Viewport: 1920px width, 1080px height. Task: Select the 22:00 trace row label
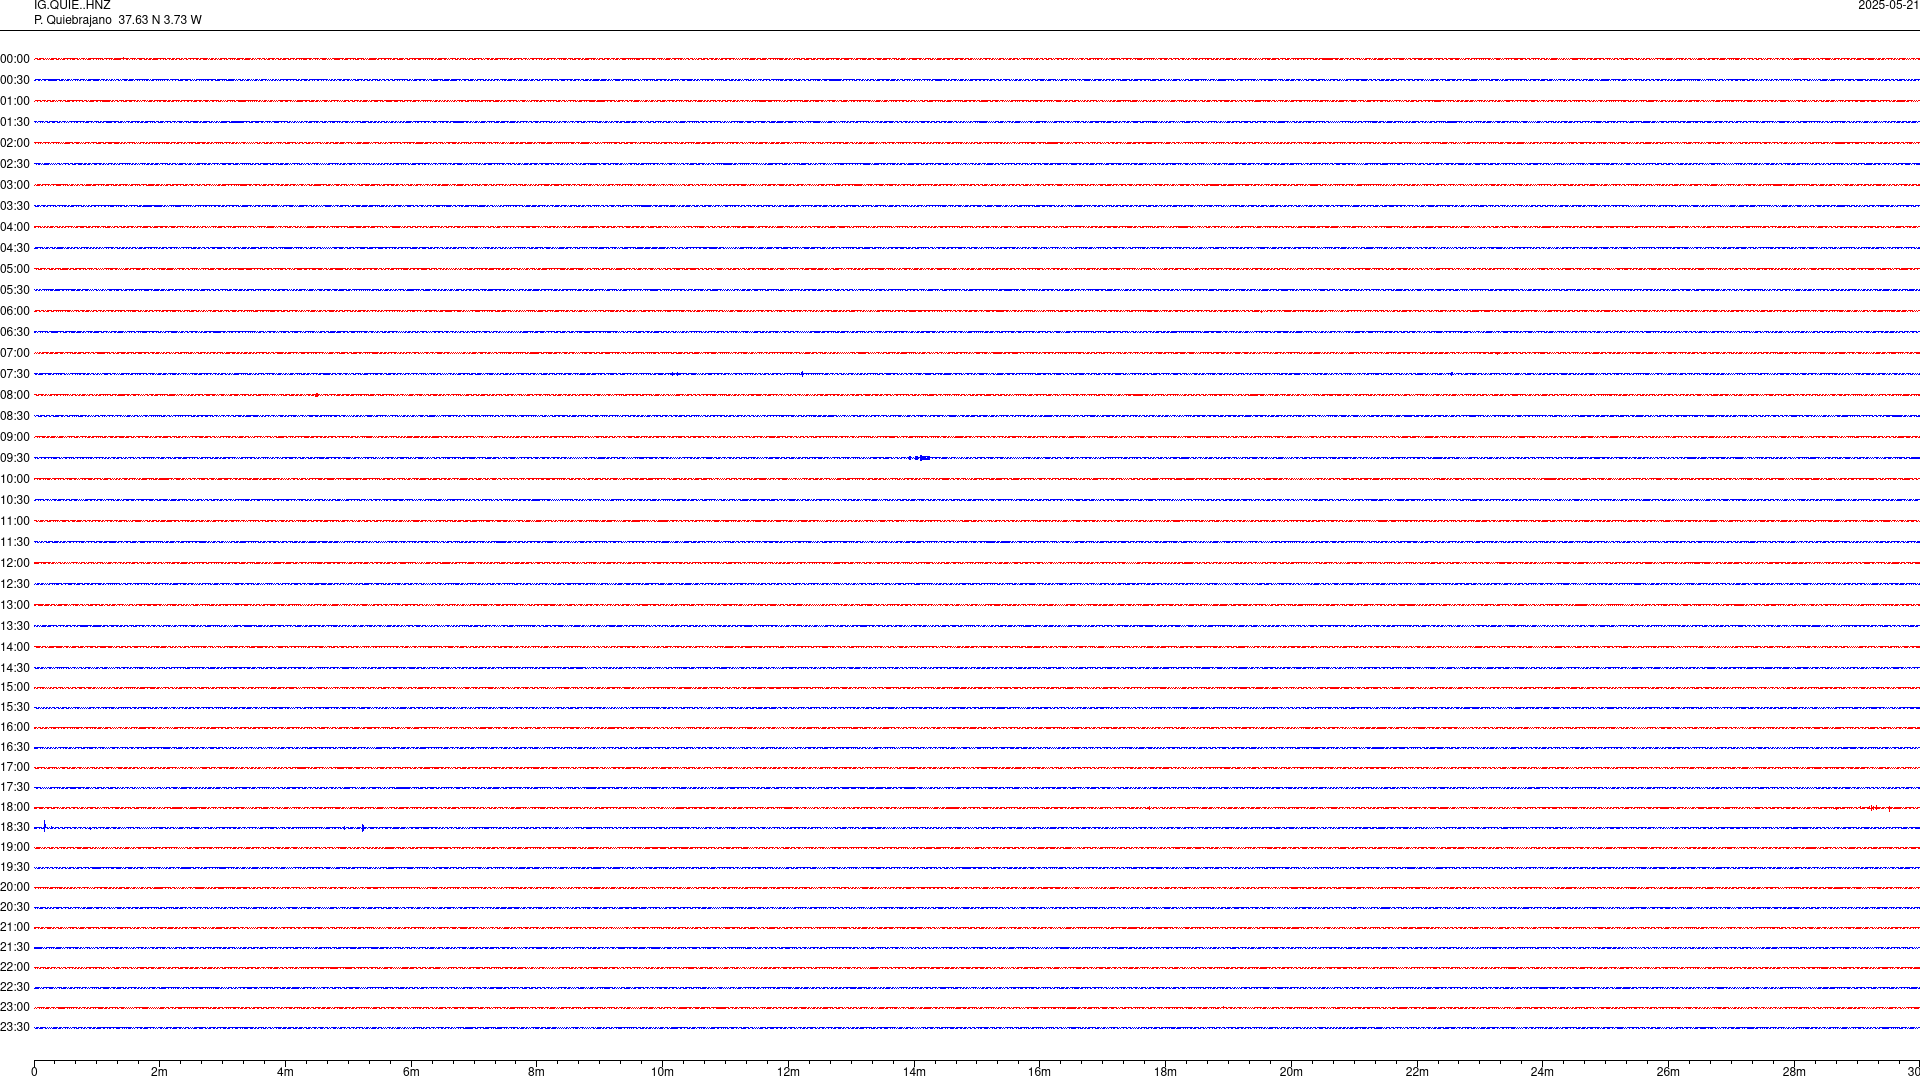click(x=15, y=967)
